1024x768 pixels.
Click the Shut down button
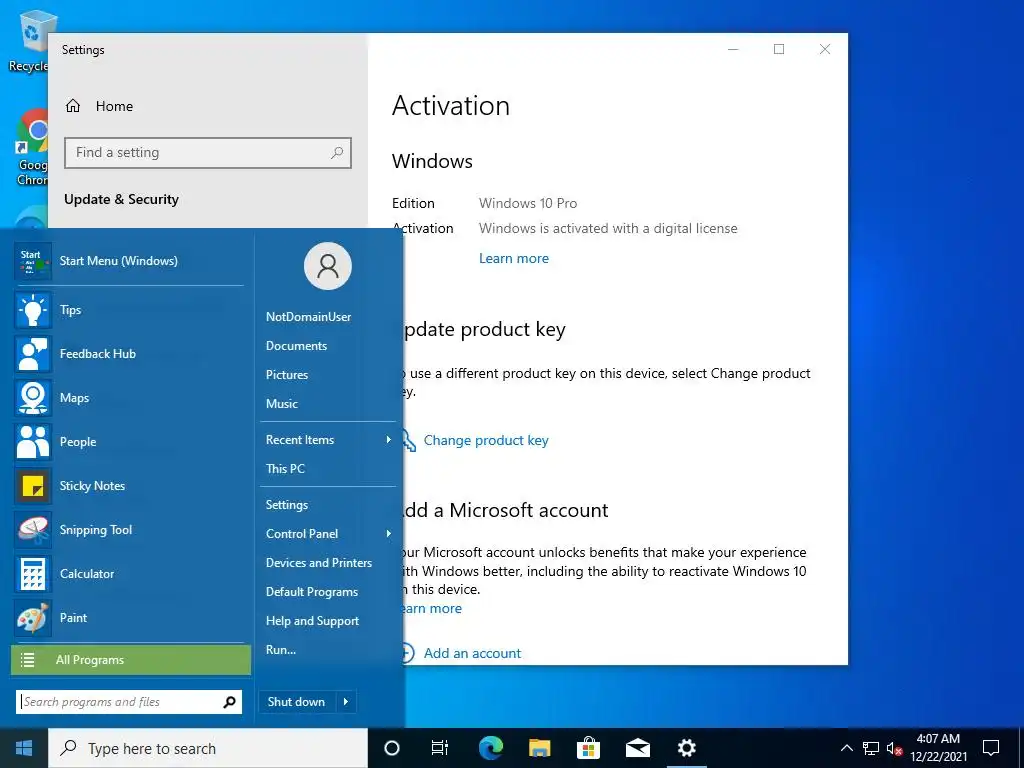tap(296, 701)
